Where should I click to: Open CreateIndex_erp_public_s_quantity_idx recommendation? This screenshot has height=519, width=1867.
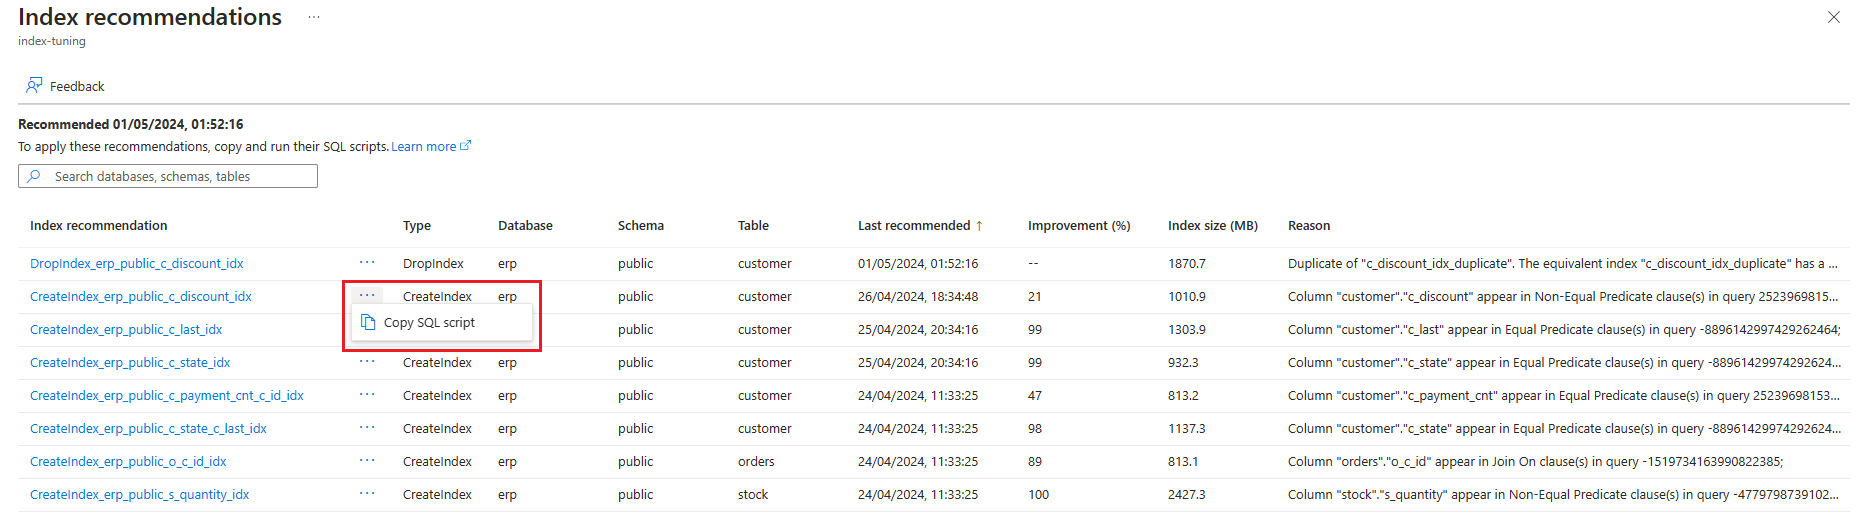point(140,495)
